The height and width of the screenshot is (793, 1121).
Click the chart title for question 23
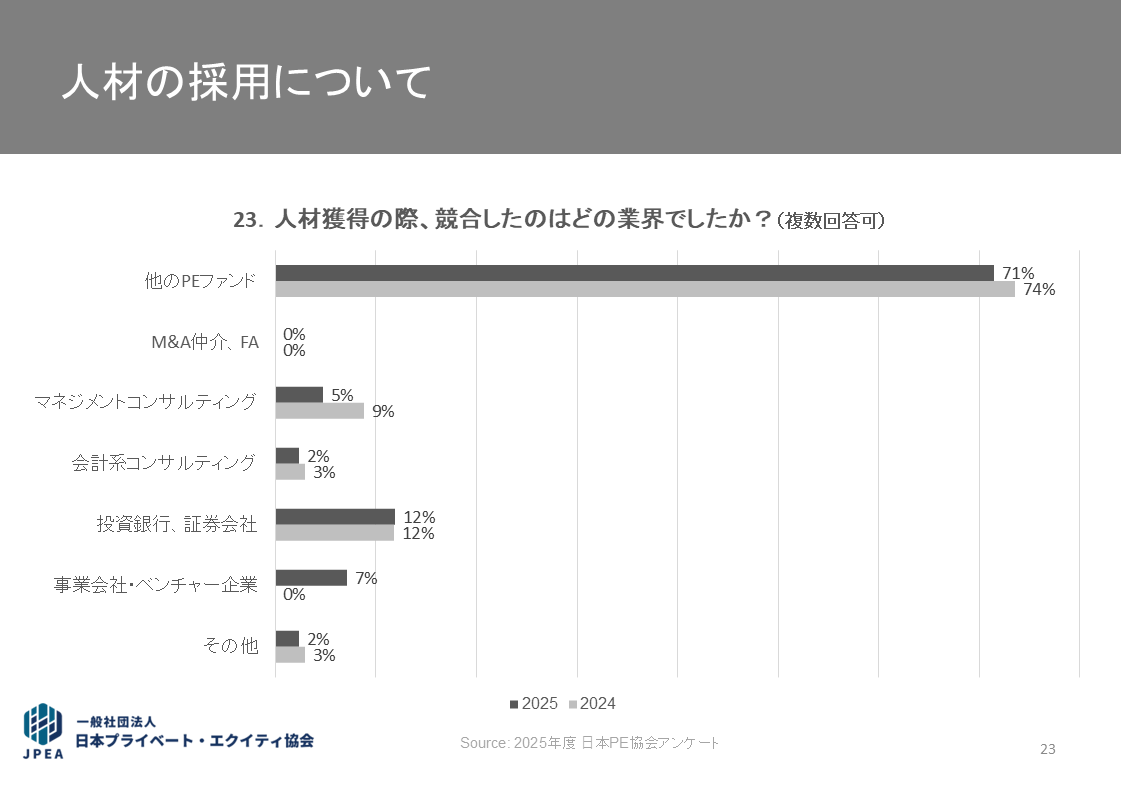click(559, 220)
